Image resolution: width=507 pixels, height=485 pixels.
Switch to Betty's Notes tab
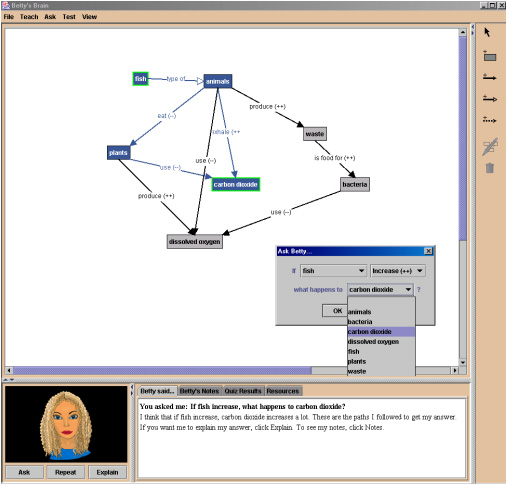(199, 391)
